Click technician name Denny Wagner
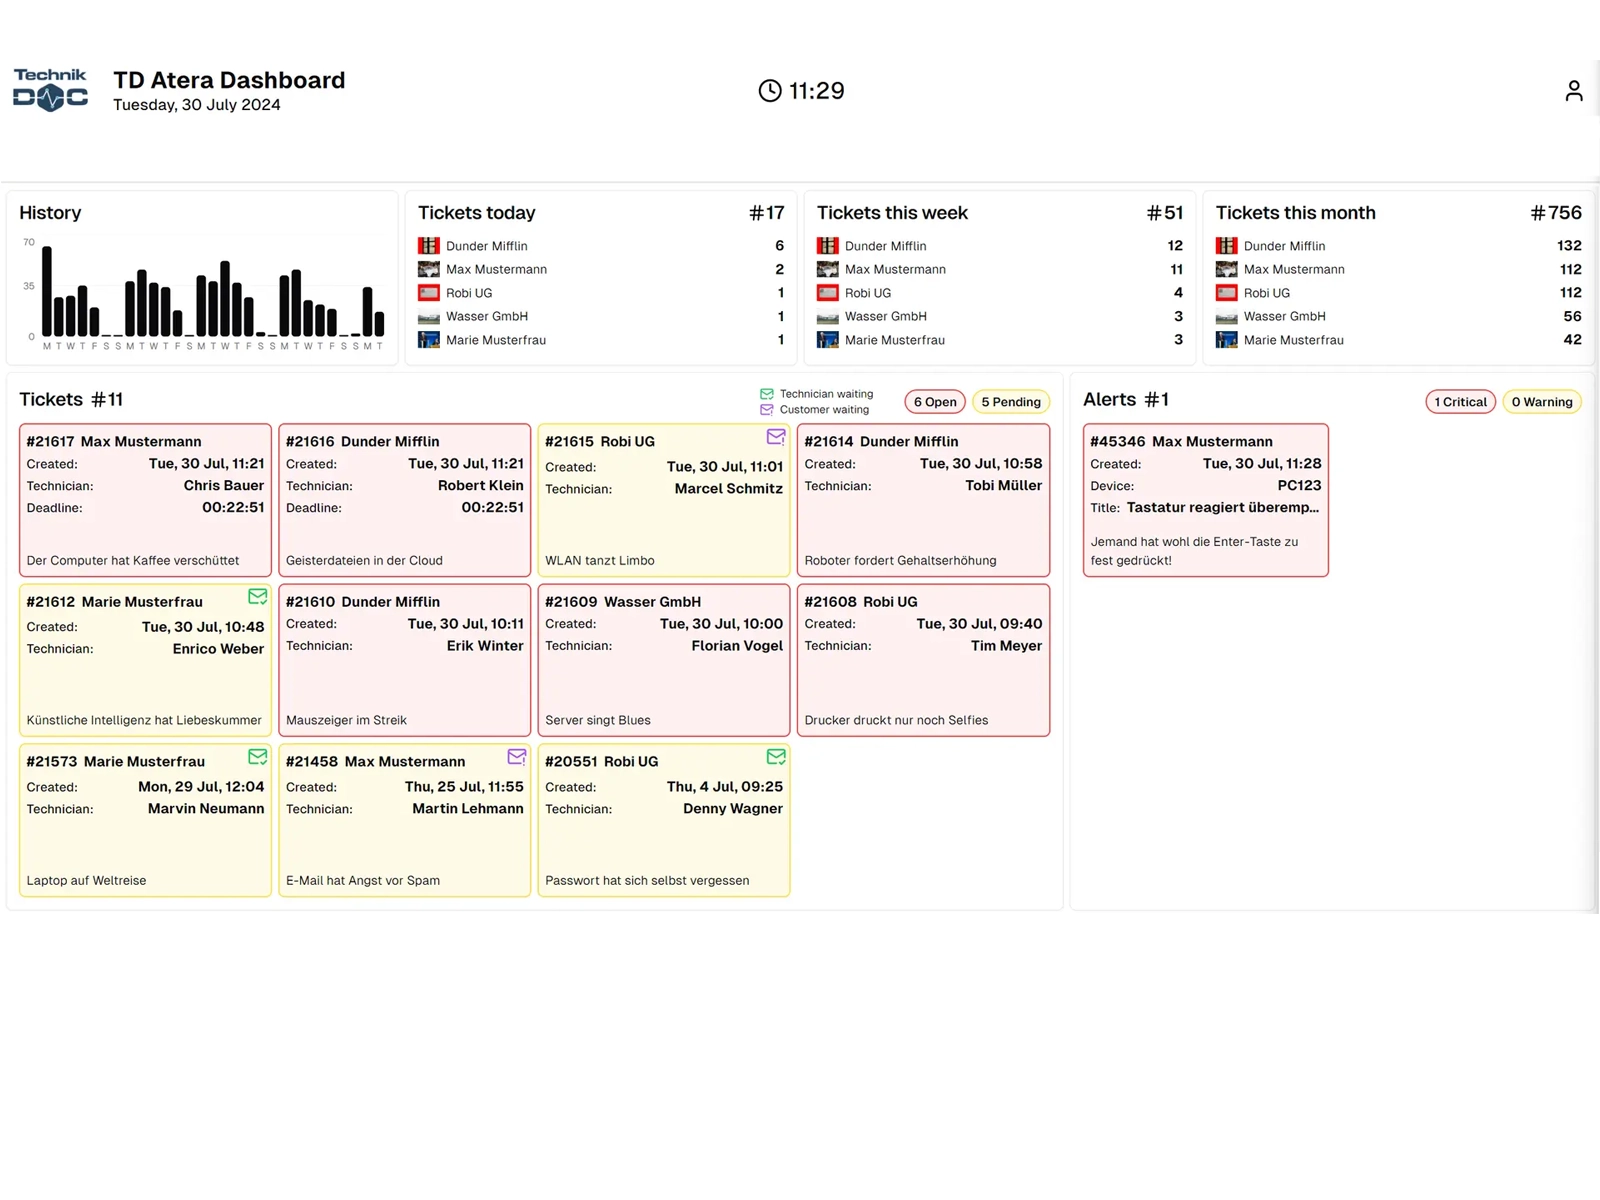 click(x=733, y=809)
